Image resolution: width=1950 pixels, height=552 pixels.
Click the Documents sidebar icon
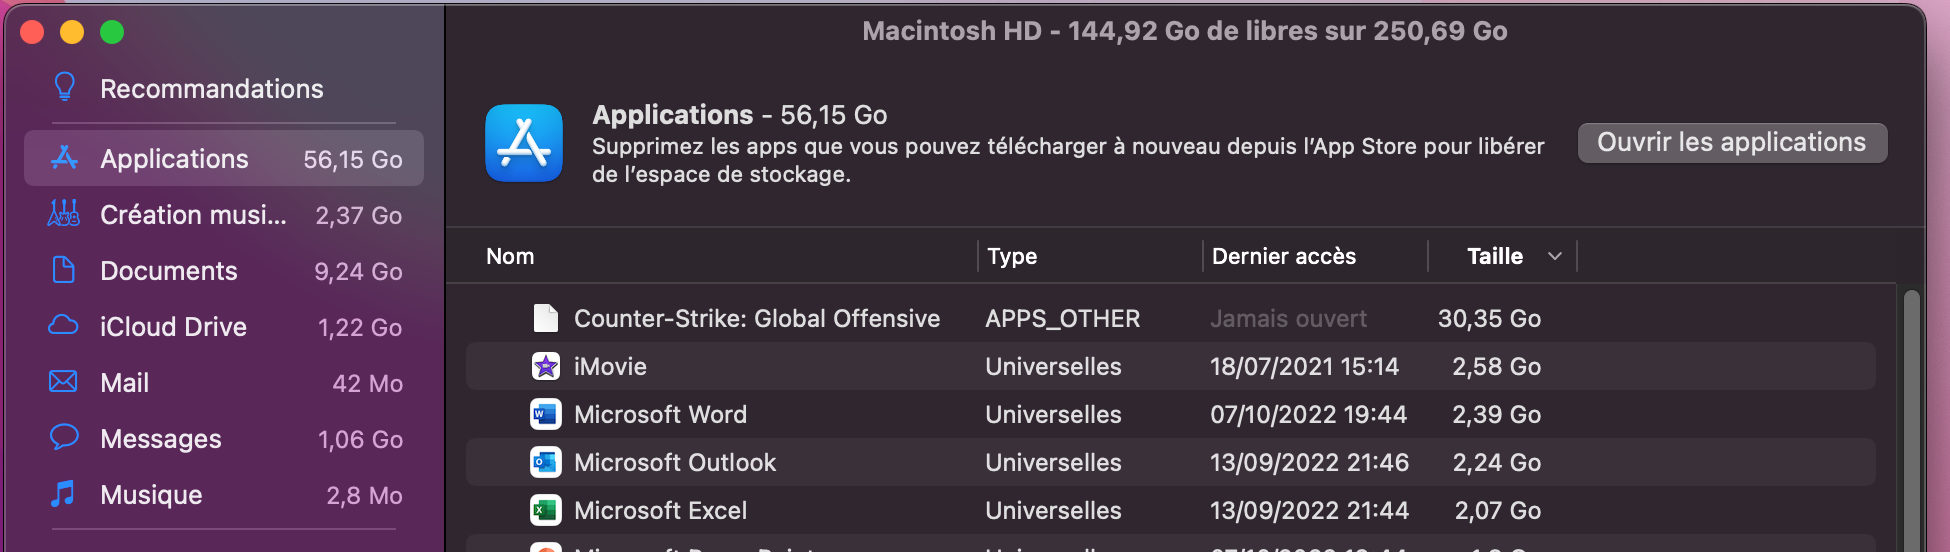pyautogui.click(x=64, y=270)
